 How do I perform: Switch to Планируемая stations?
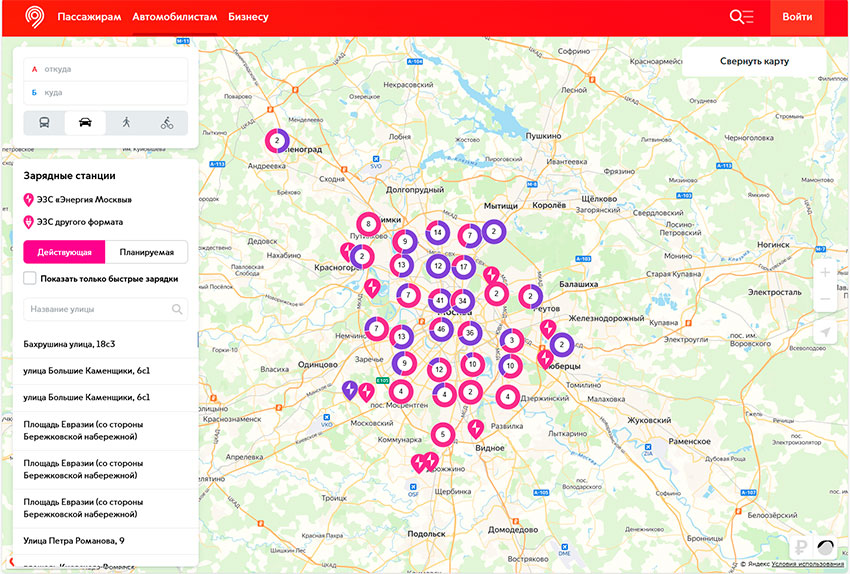[146, 252]
